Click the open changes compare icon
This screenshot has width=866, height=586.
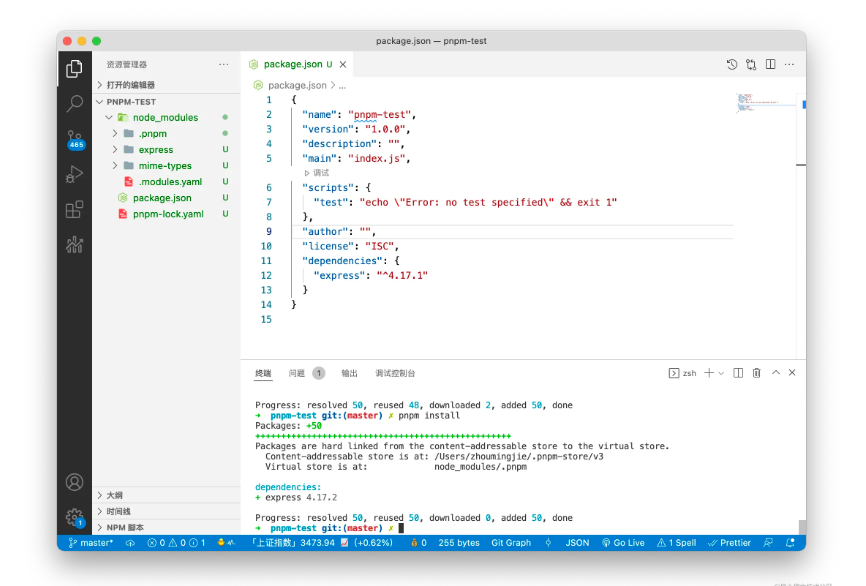751,65
